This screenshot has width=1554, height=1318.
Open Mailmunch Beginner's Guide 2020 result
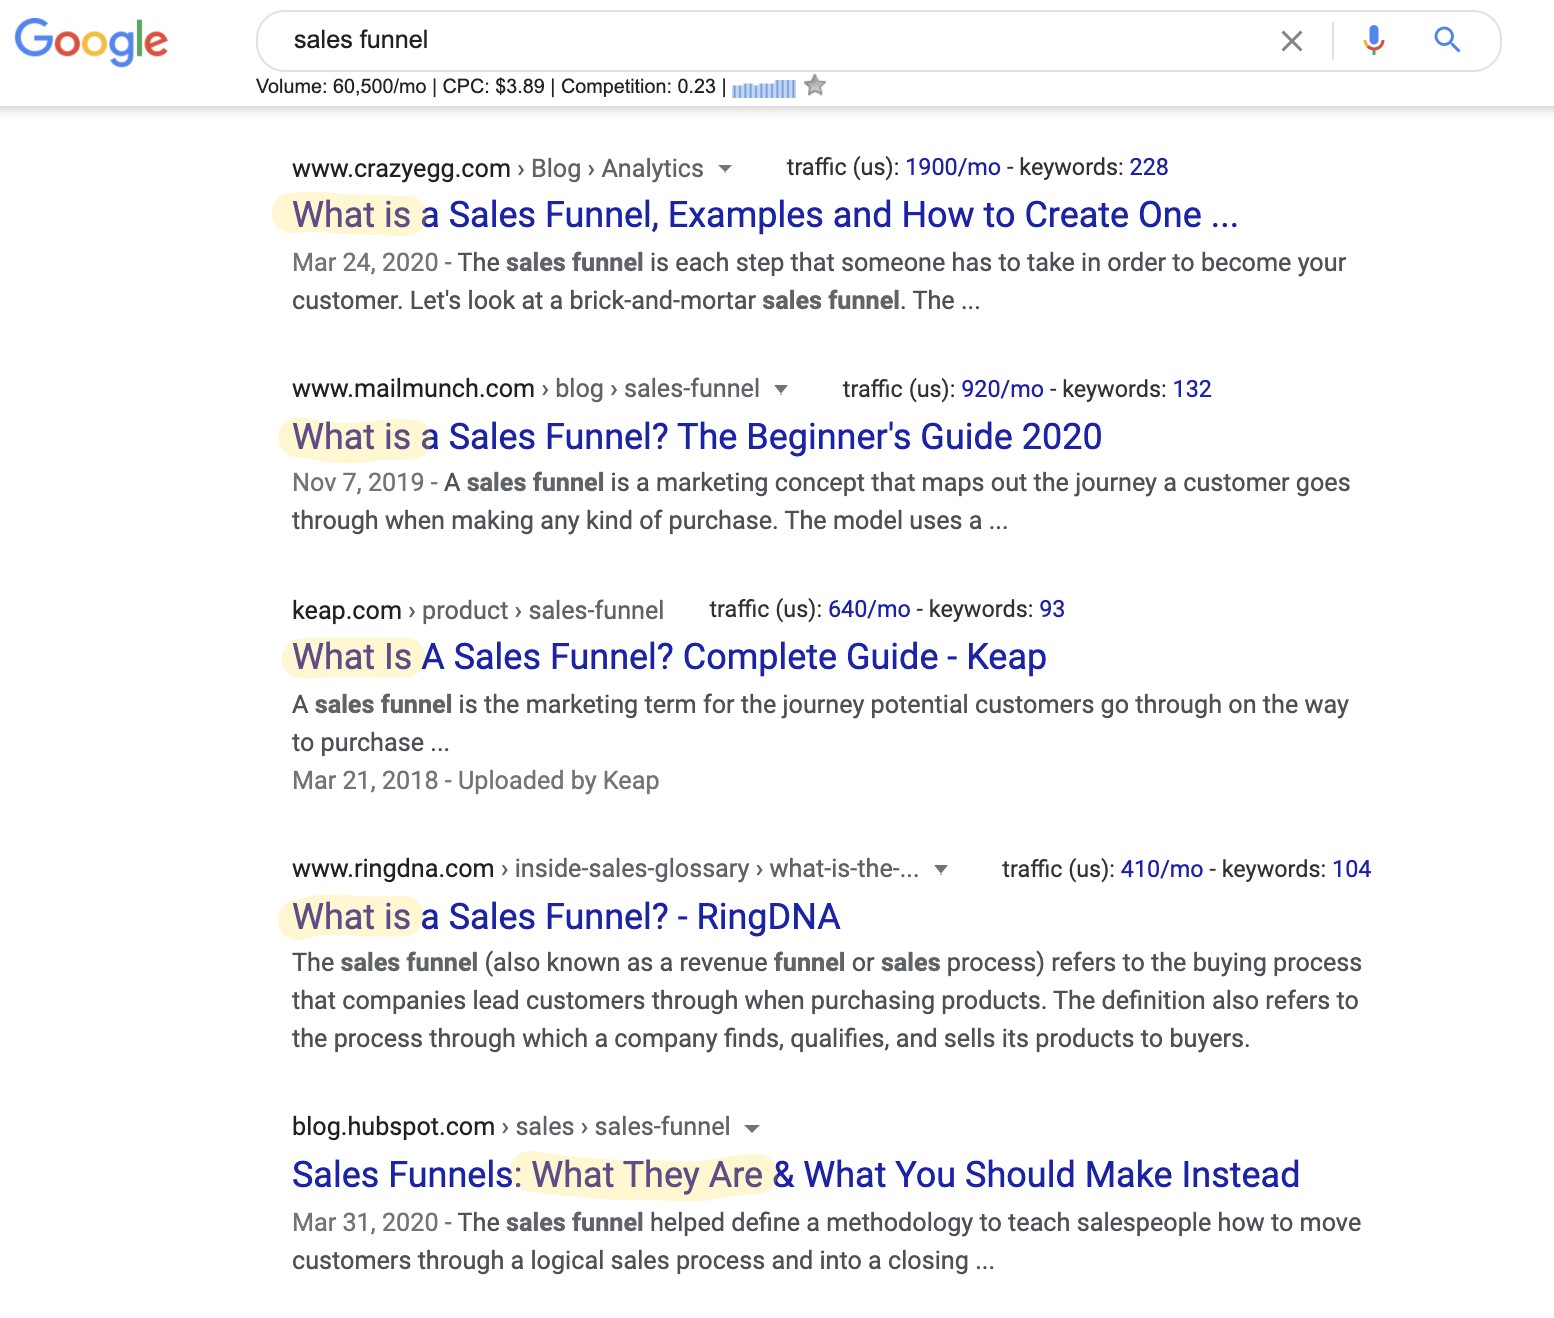pyautogui.click(x=697, y=437)
